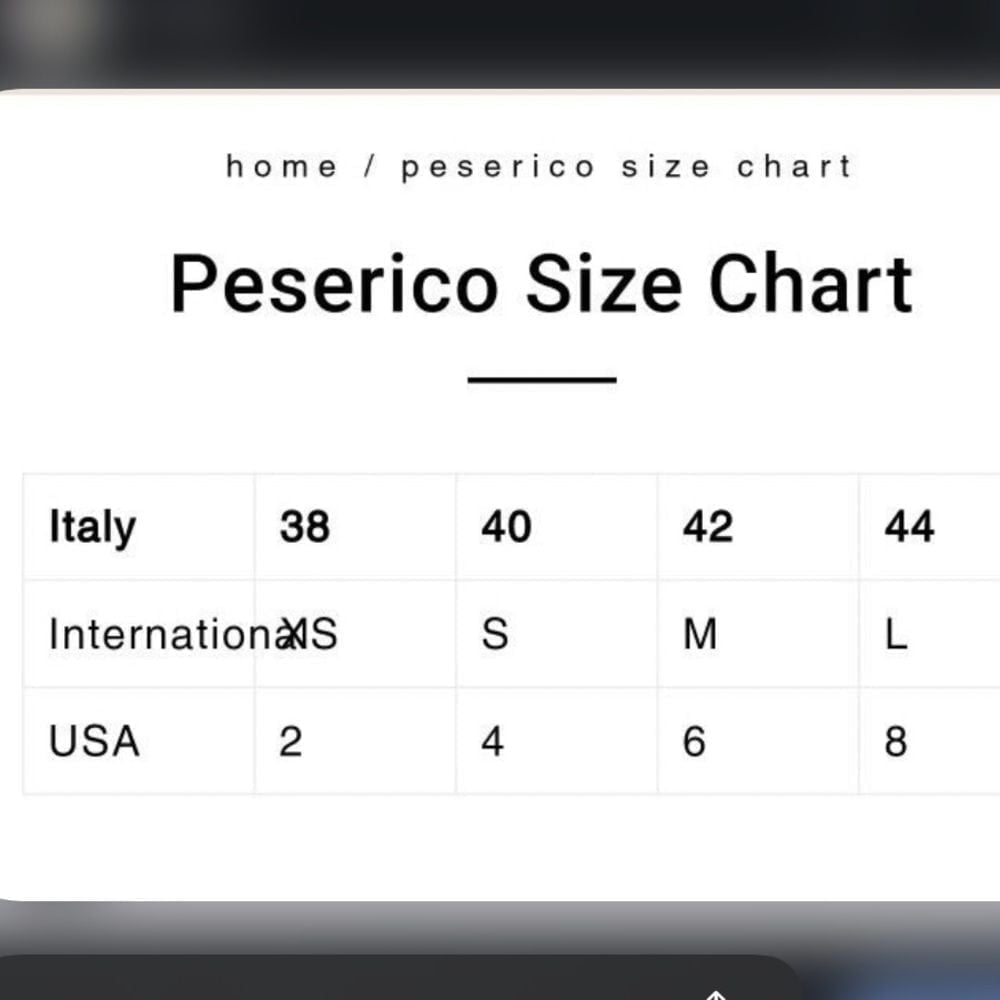This screenshot has height=1000, width=1000.
Task: Click USA size 8 cell
Action: tap(930, 741)
